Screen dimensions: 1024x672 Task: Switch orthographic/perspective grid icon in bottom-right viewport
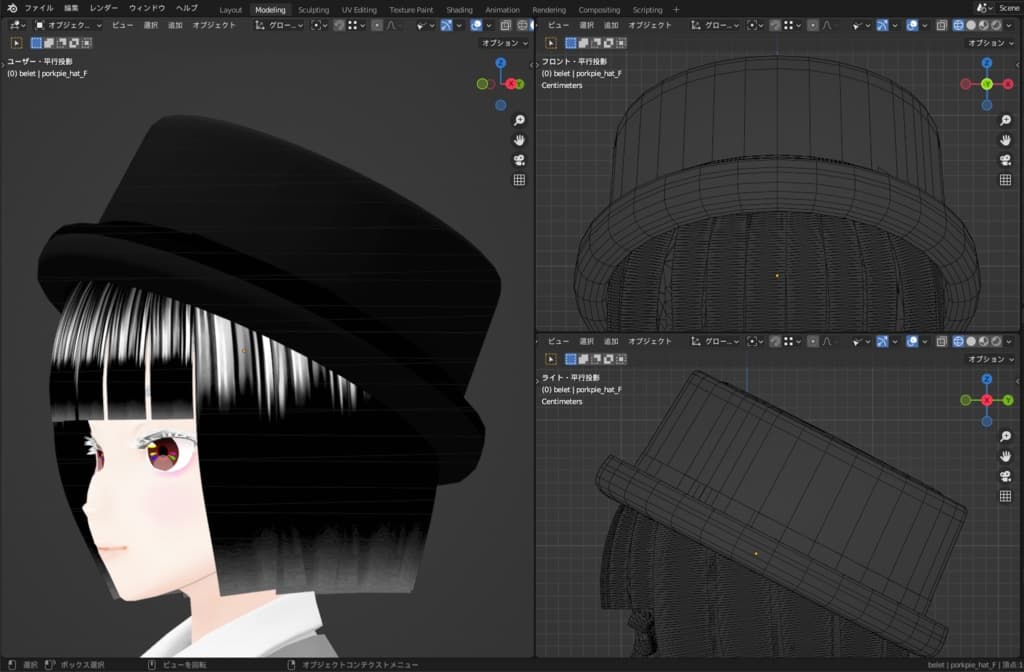point(1005,496)
